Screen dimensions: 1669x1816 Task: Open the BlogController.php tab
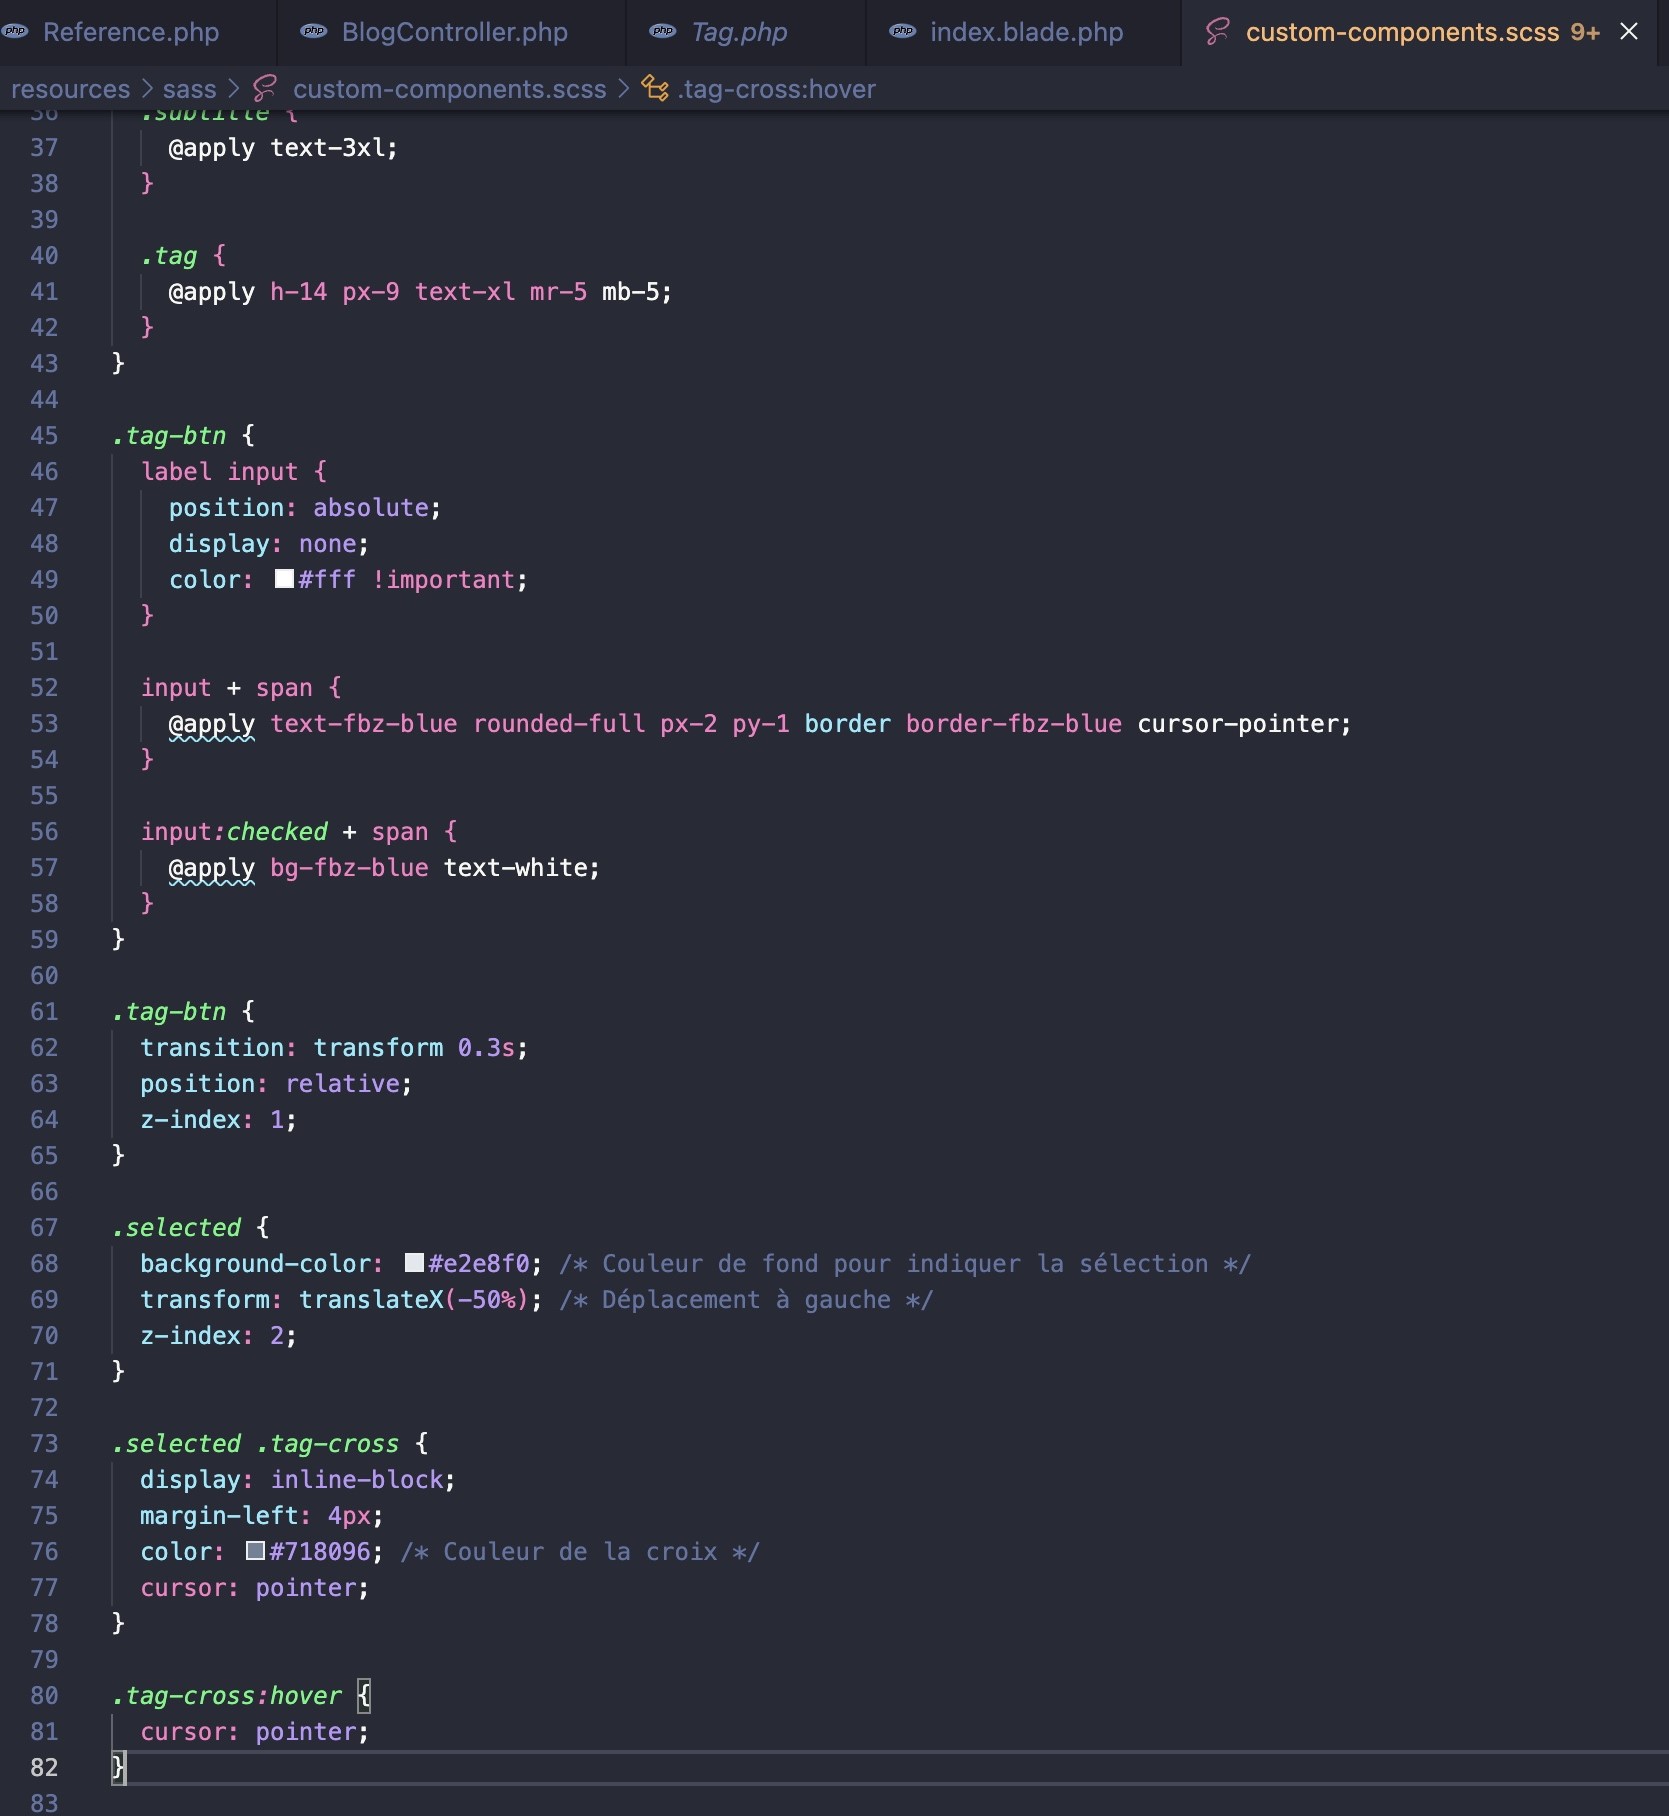click(x=454, y=32)
